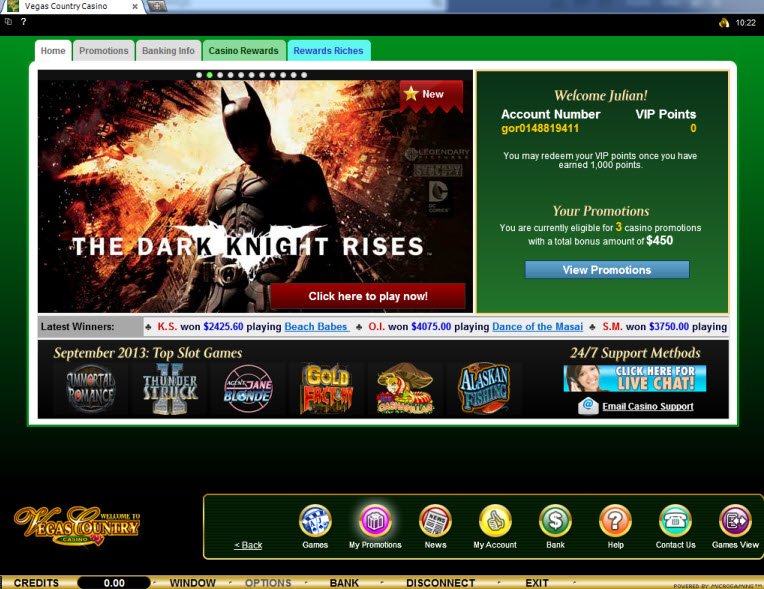This screenshot has height=589, width=764.
Task: Click the Vegas Country Casino logo
Action: pos(78,526)
